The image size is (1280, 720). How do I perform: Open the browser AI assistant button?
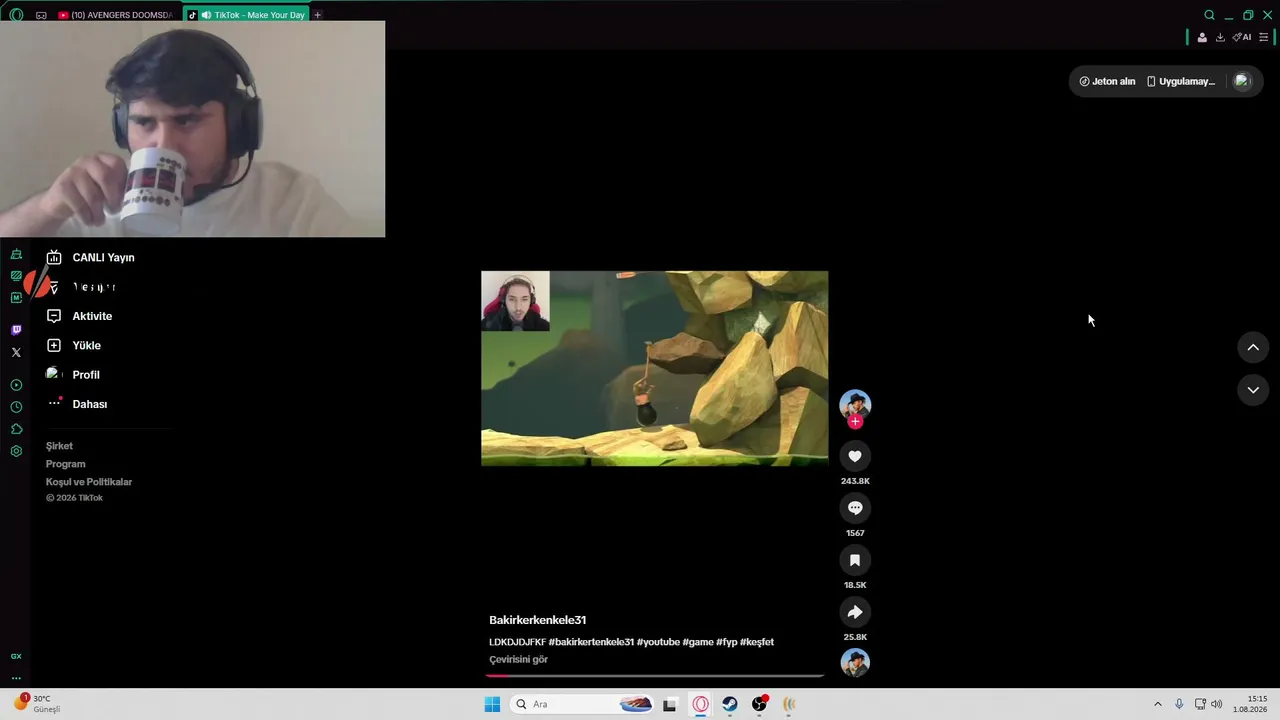(x=1242, y=37)
